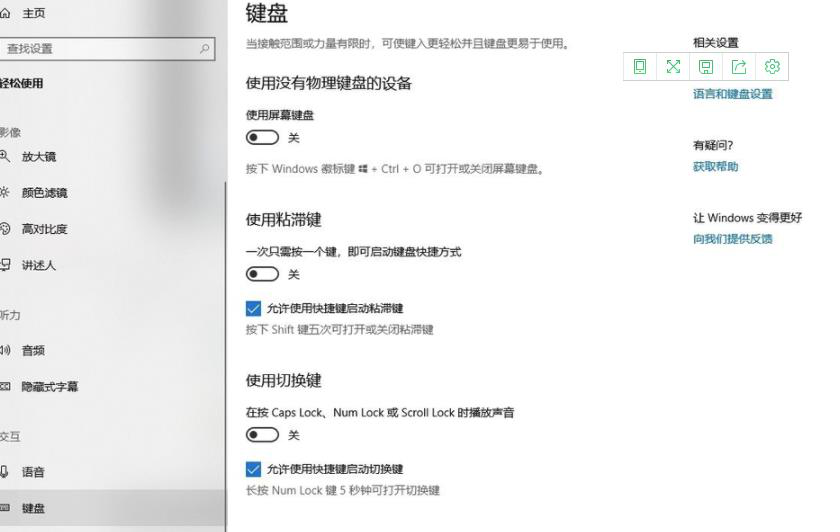Viewport: 840px width, 532px height.
Task: Click the 相关设置 label
Action: (x=715, y=42)
